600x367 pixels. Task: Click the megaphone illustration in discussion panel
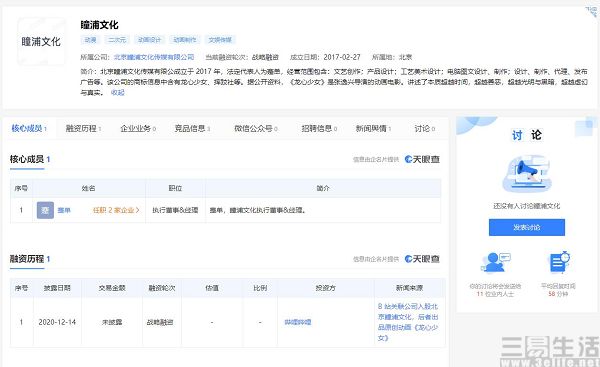pos(527,174)
